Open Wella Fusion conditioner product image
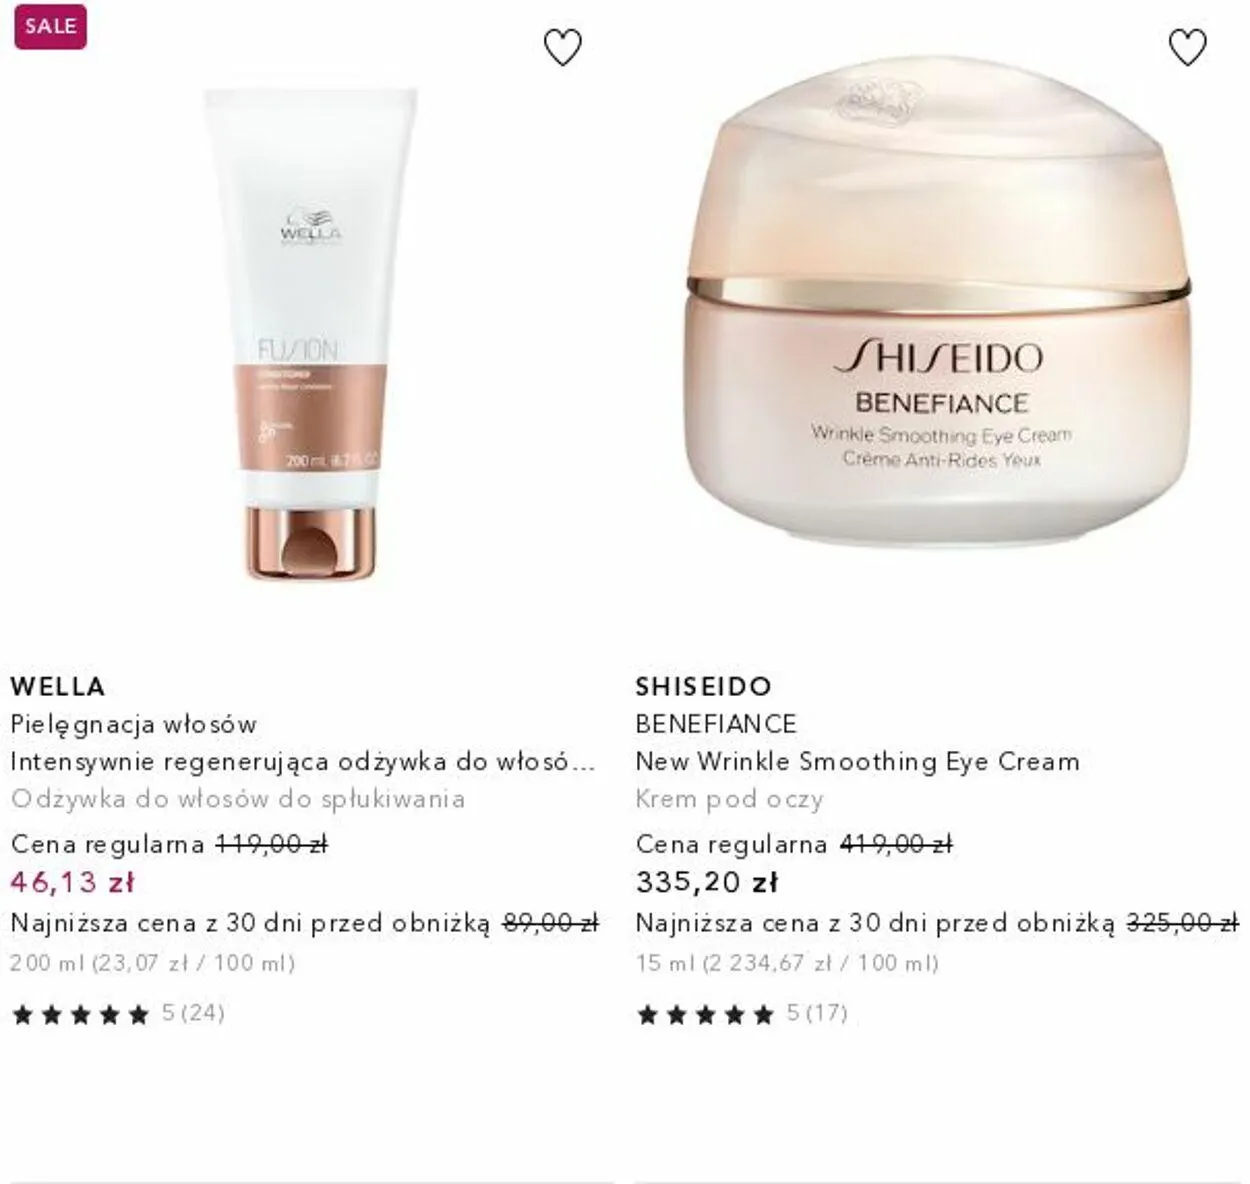 (311, 334)
